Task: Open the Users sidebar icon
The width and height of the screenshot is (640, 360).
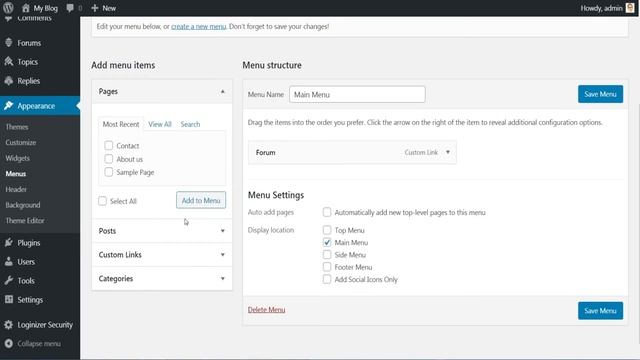Action: pyautogui.click(x=9, y=262)
